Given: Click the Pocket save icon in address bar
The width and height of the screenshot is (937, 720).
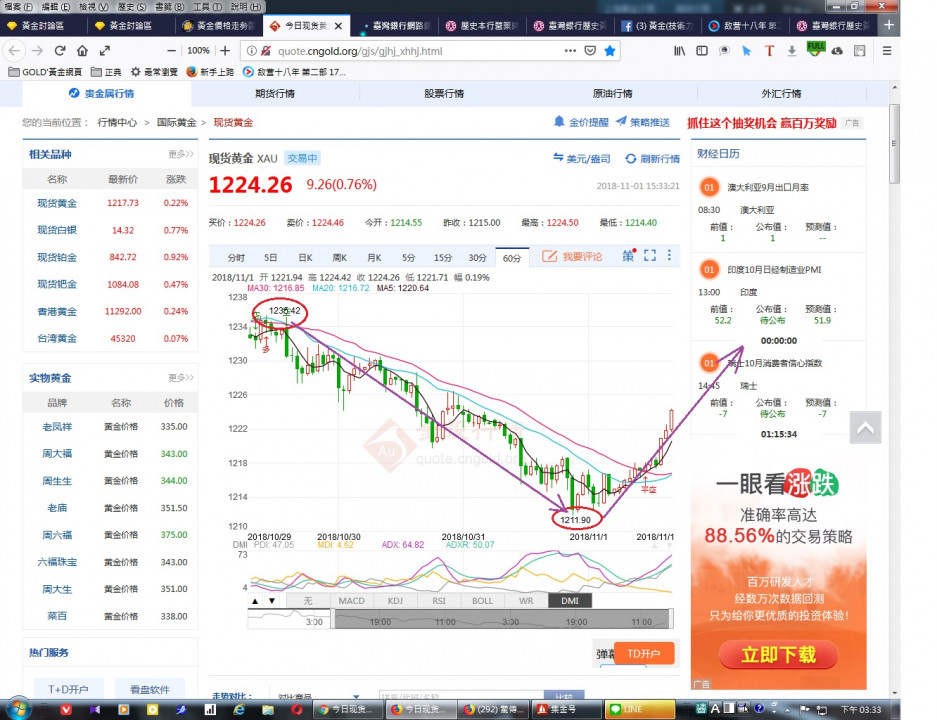Looking at the screenshot, I should coord(590,51).
